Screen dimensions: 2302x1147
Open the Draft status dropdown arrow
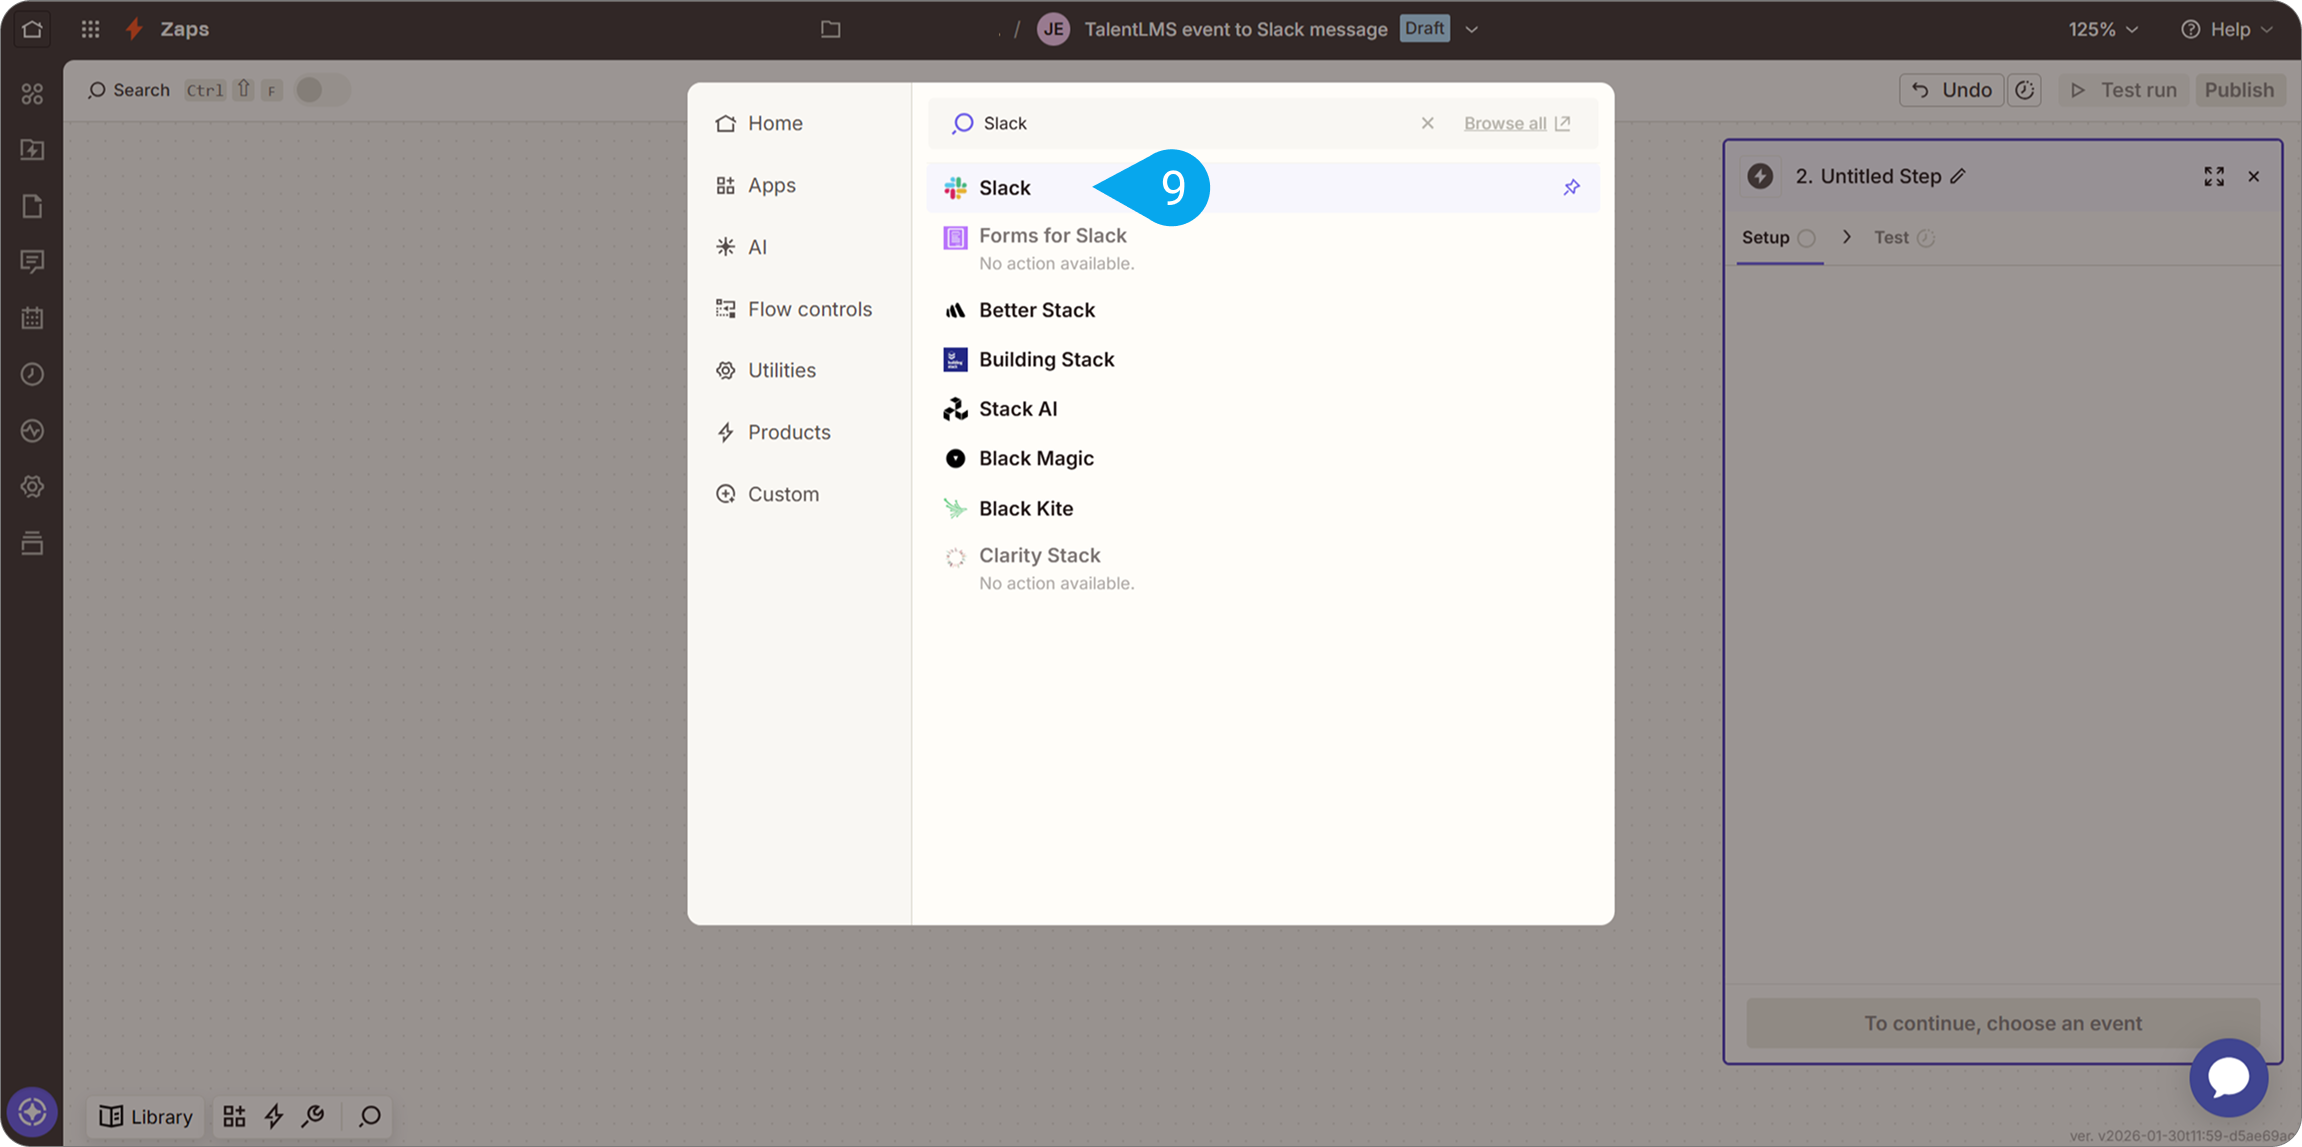coord(1472,29)
